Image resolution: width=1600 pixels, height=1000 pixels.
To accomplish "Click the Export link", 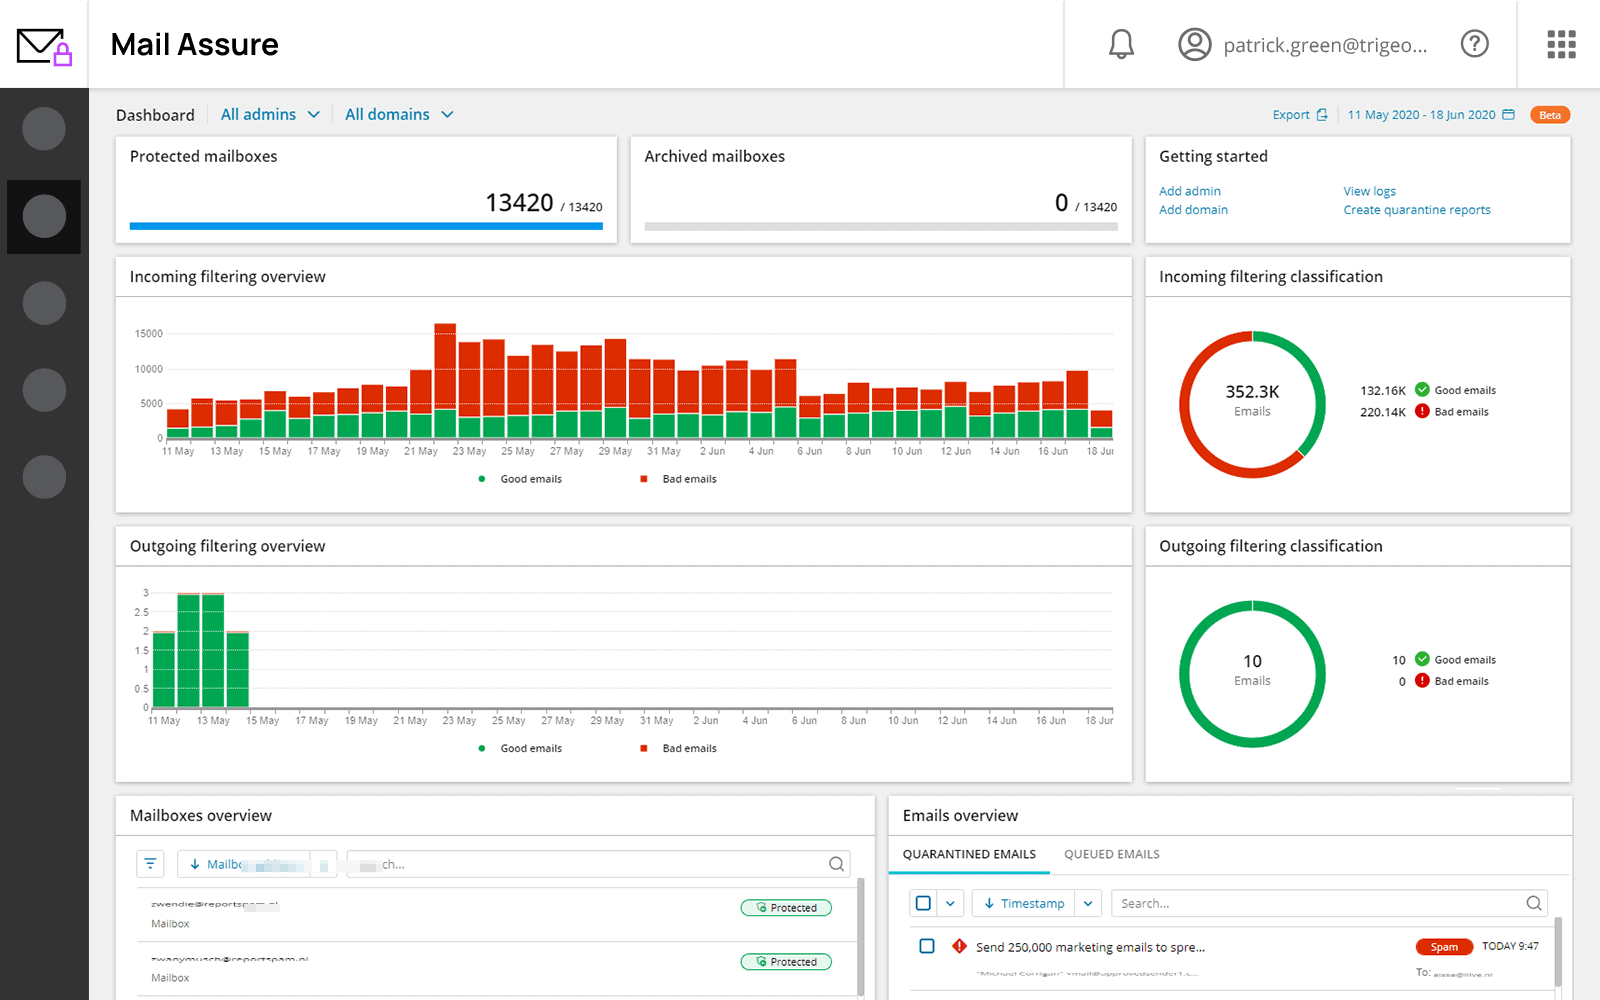I will click(x=1290, y=115).
